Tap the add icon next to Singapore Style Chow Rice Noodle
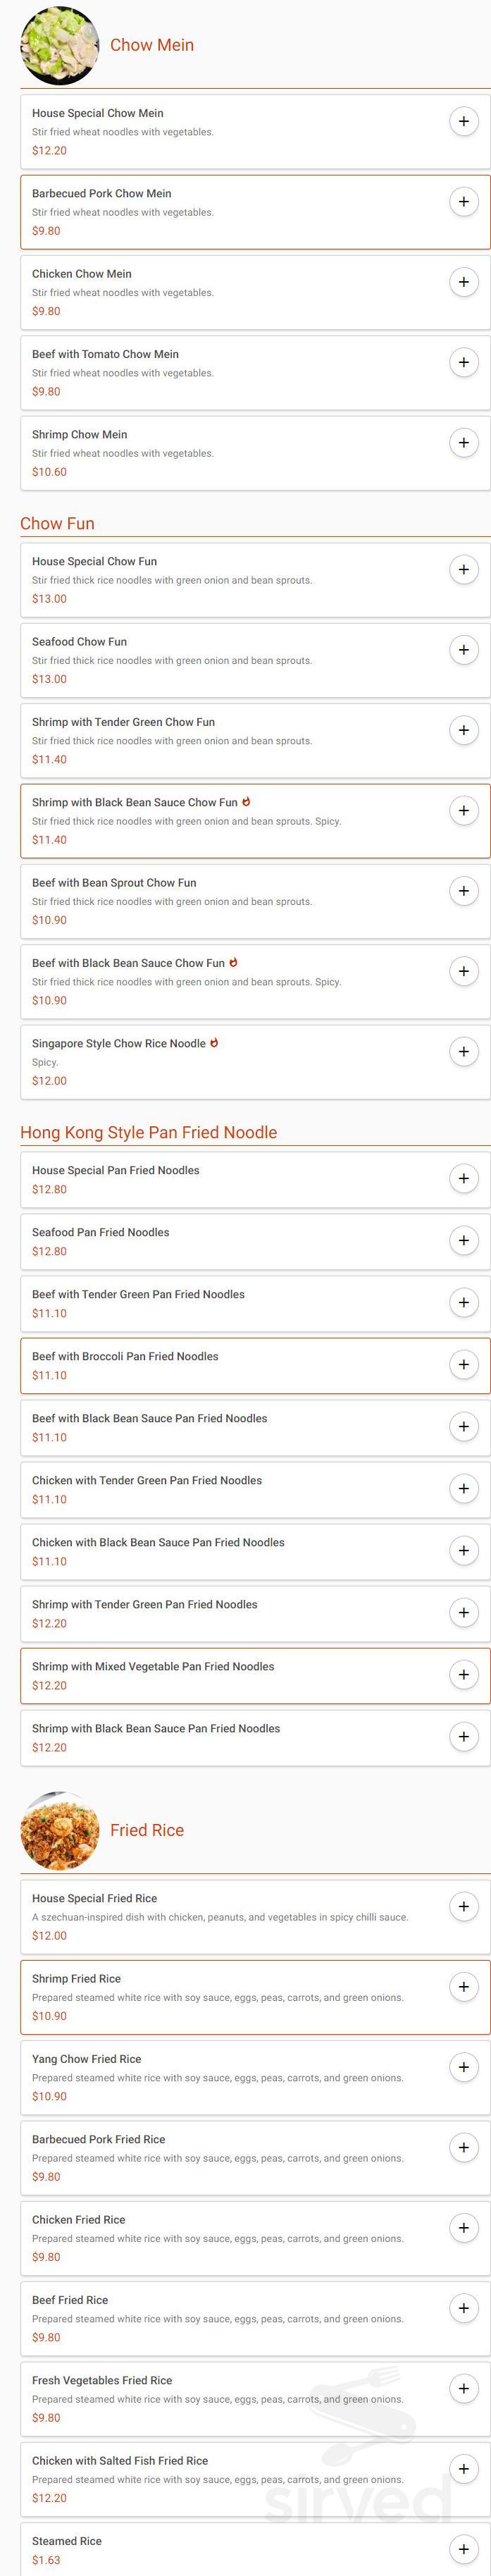The height and width of the screenshot is (2576, 491). (464, 1051)
